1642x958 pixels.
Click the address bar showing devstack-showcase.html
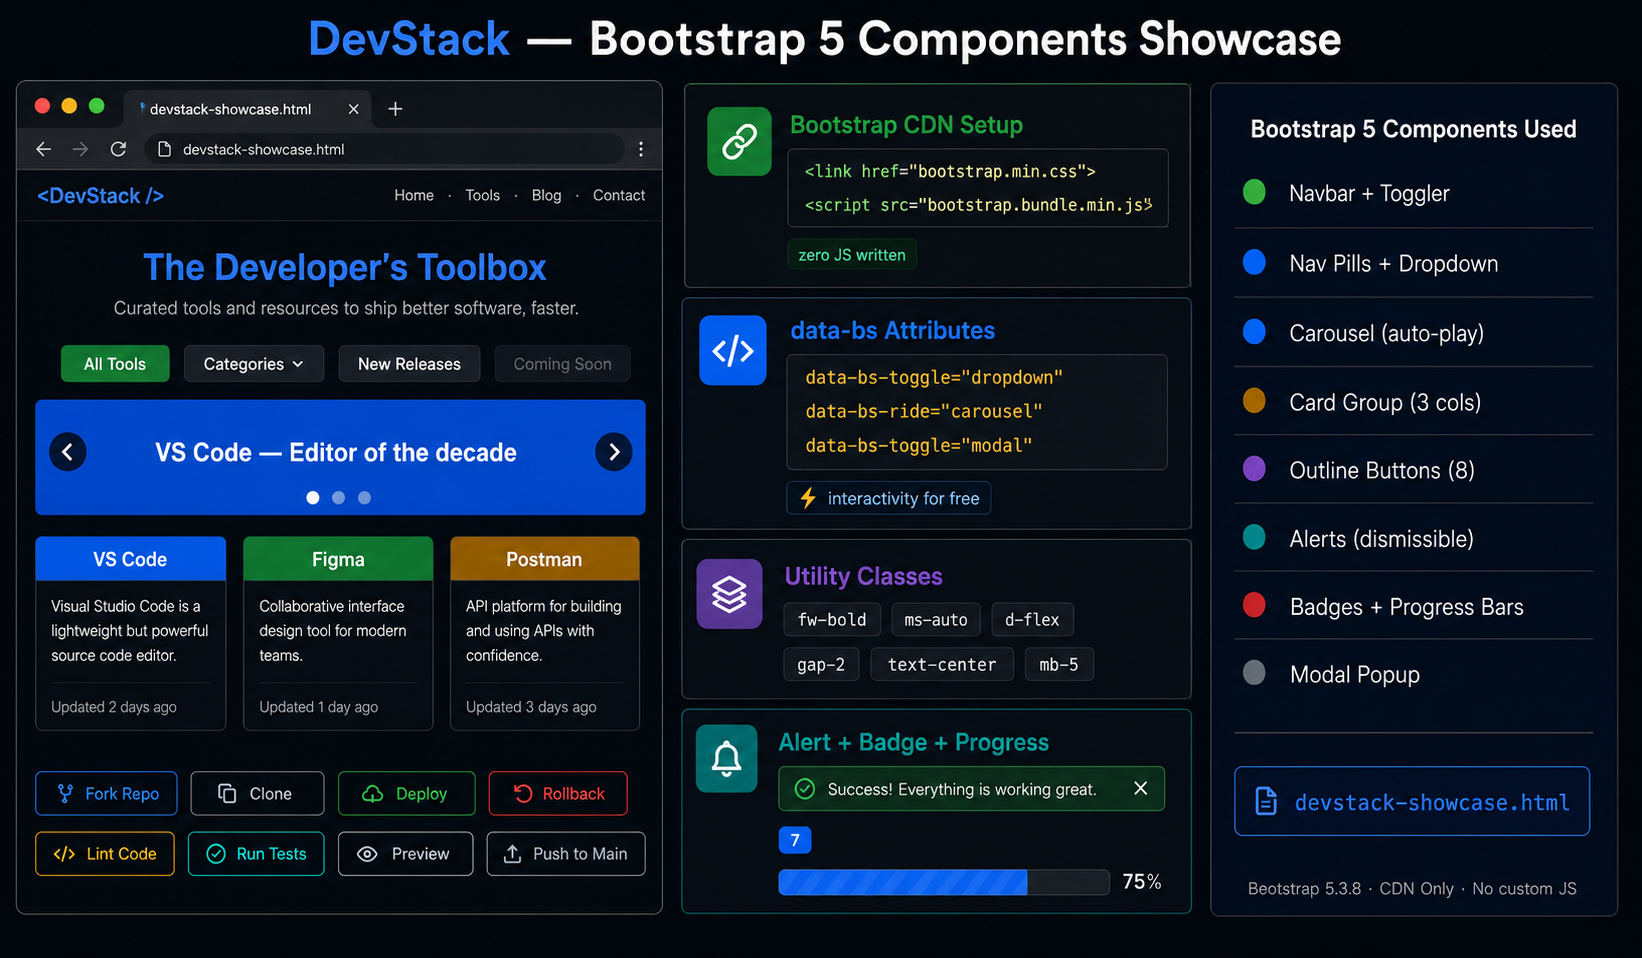[386, 149]
